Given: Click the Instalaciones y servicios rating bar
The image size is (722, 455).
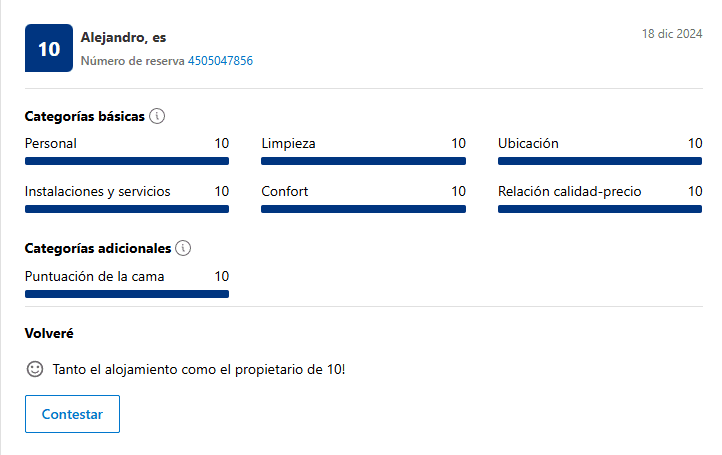Looking at the screenshot, I should tap(127, 209).
